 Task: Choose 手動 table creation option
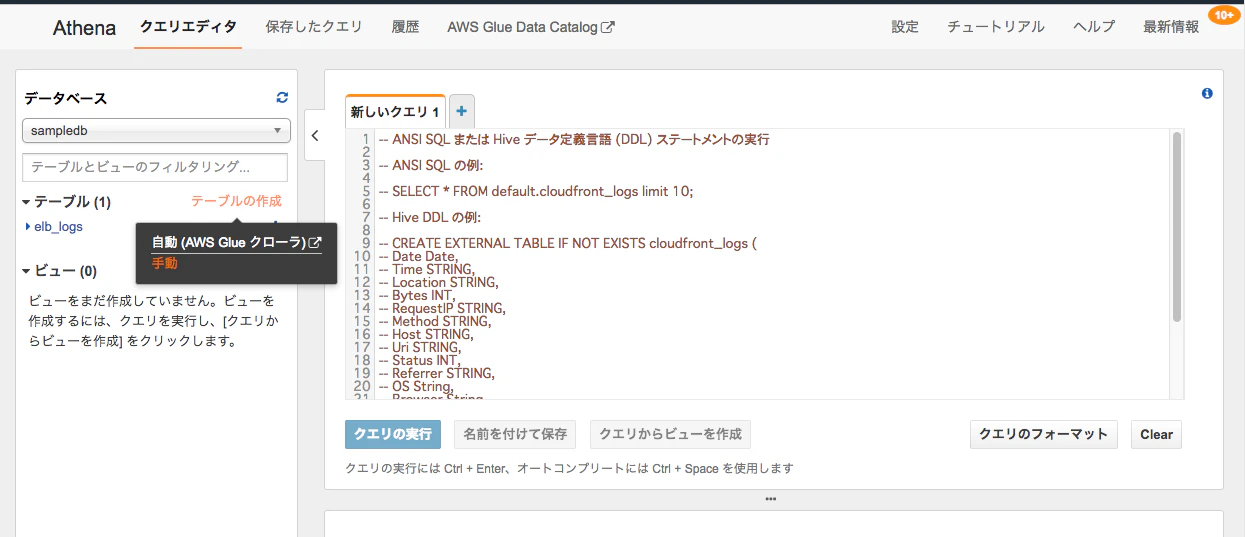[x=165, y=263]
